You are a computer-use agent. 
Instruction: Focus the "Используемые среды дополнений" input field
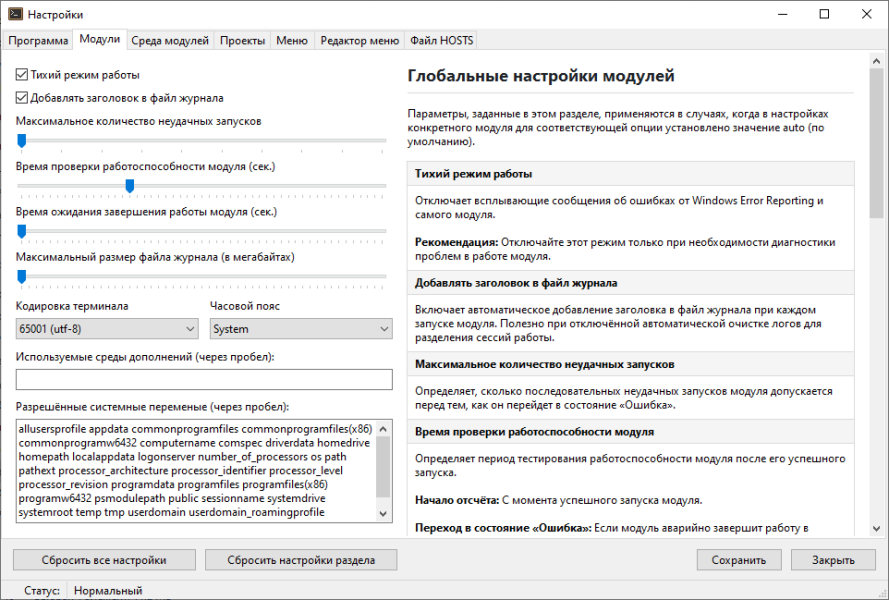click(x=204, y=379)
